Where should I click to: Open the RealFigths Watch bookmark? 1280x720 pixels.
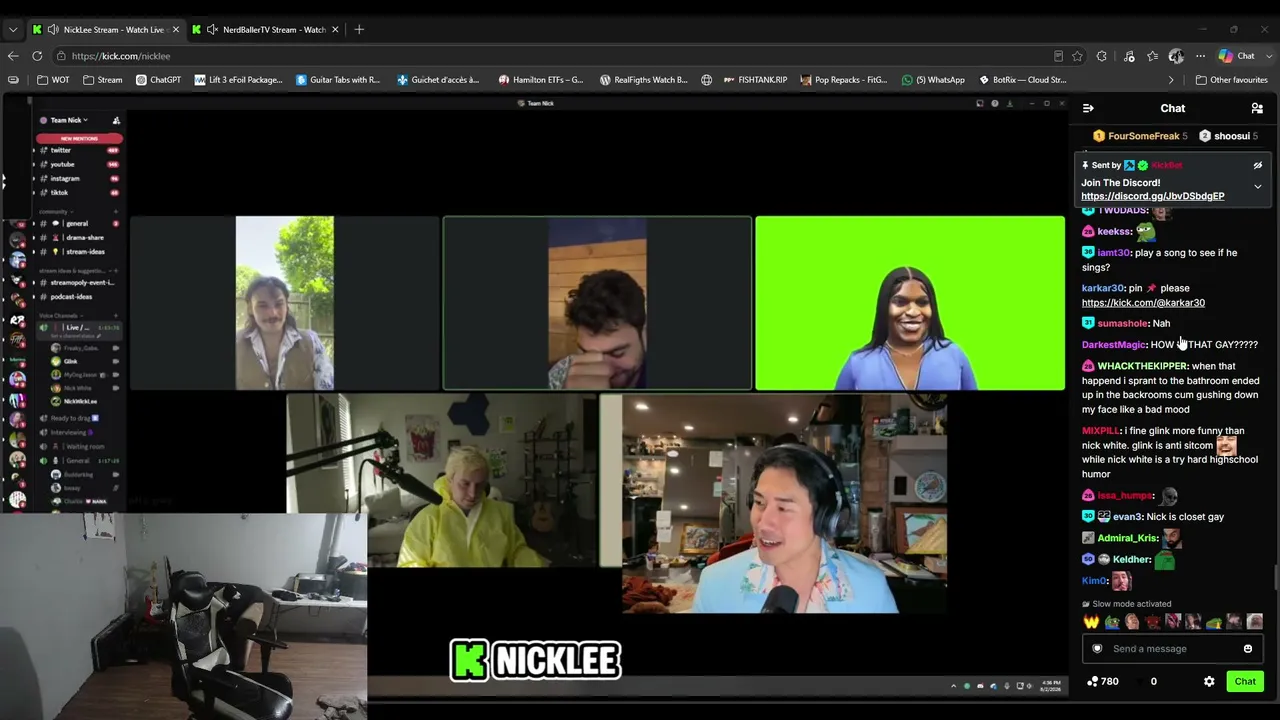[x=643, y=80]
